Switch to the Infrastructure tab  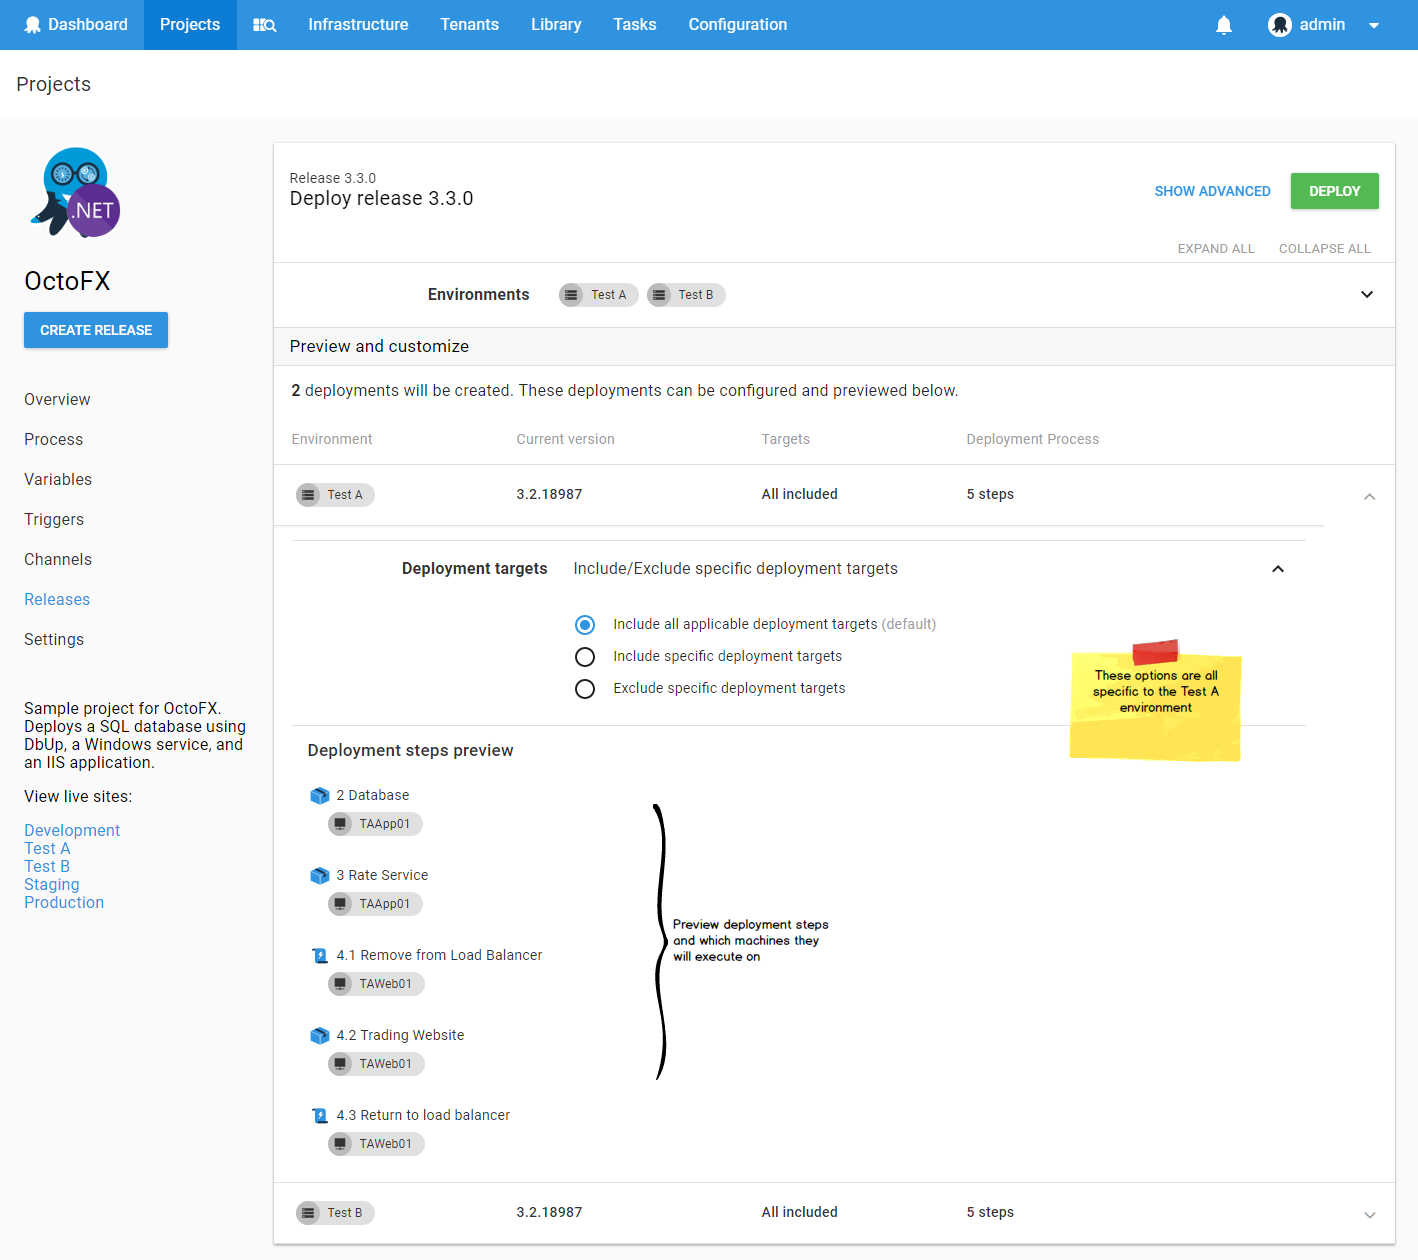point(358,24)
